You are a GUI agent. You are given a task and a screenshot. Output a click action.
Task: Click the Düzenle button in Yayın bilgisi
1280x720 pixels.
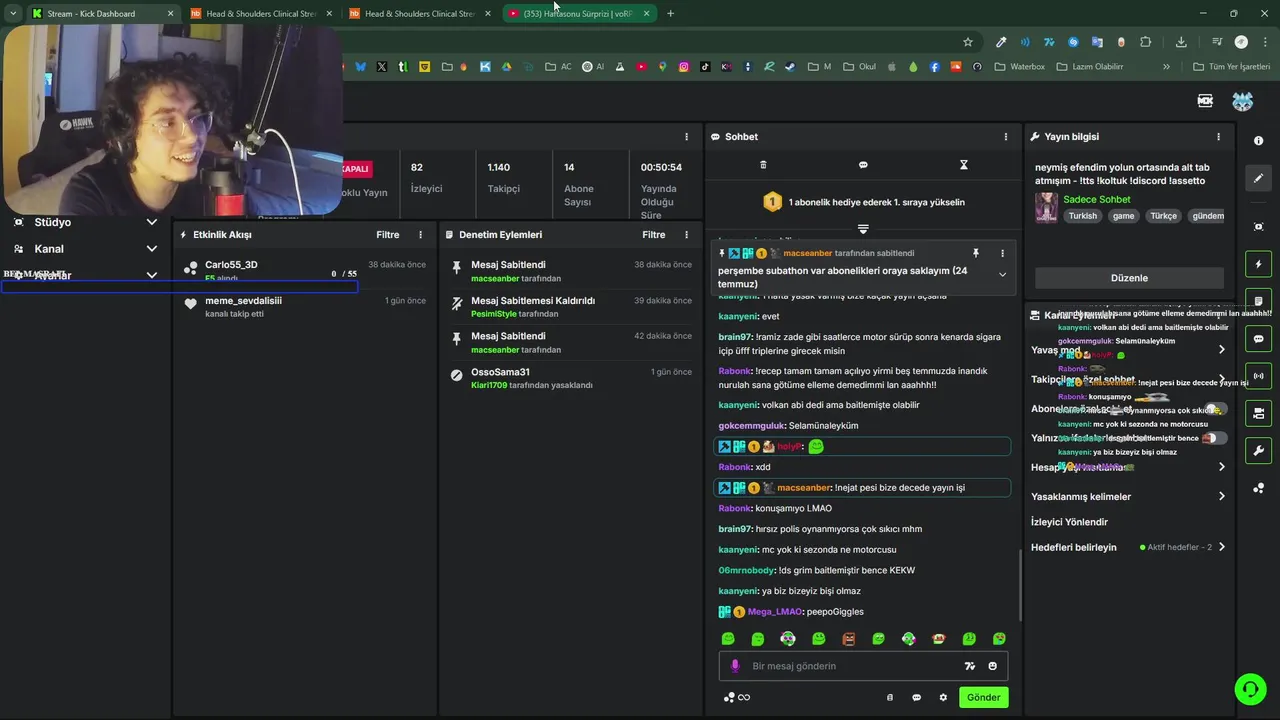[1129, 278]
